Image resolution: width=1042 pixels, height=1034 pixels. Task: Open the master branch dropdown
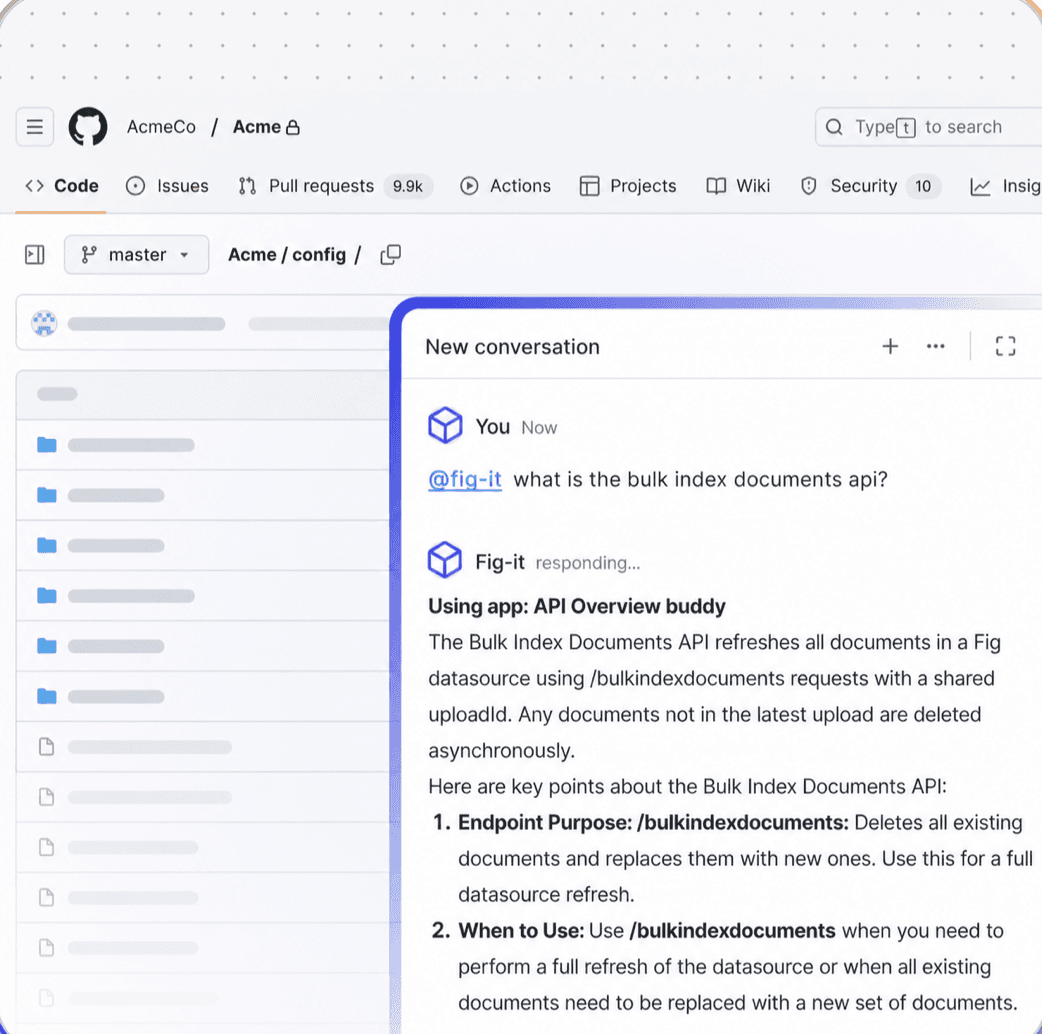pos(136,255)
